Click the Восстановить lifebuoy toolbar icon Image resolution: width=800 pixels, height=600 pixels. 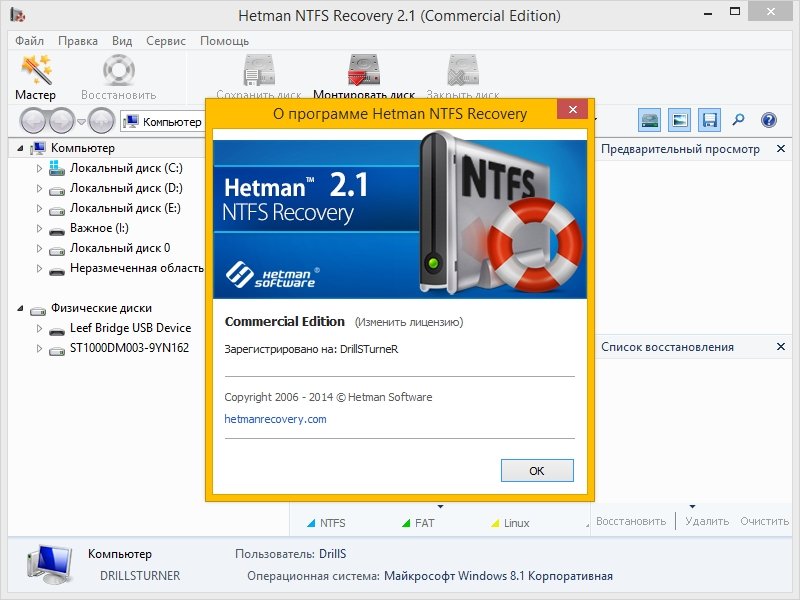tap(118, 69)
